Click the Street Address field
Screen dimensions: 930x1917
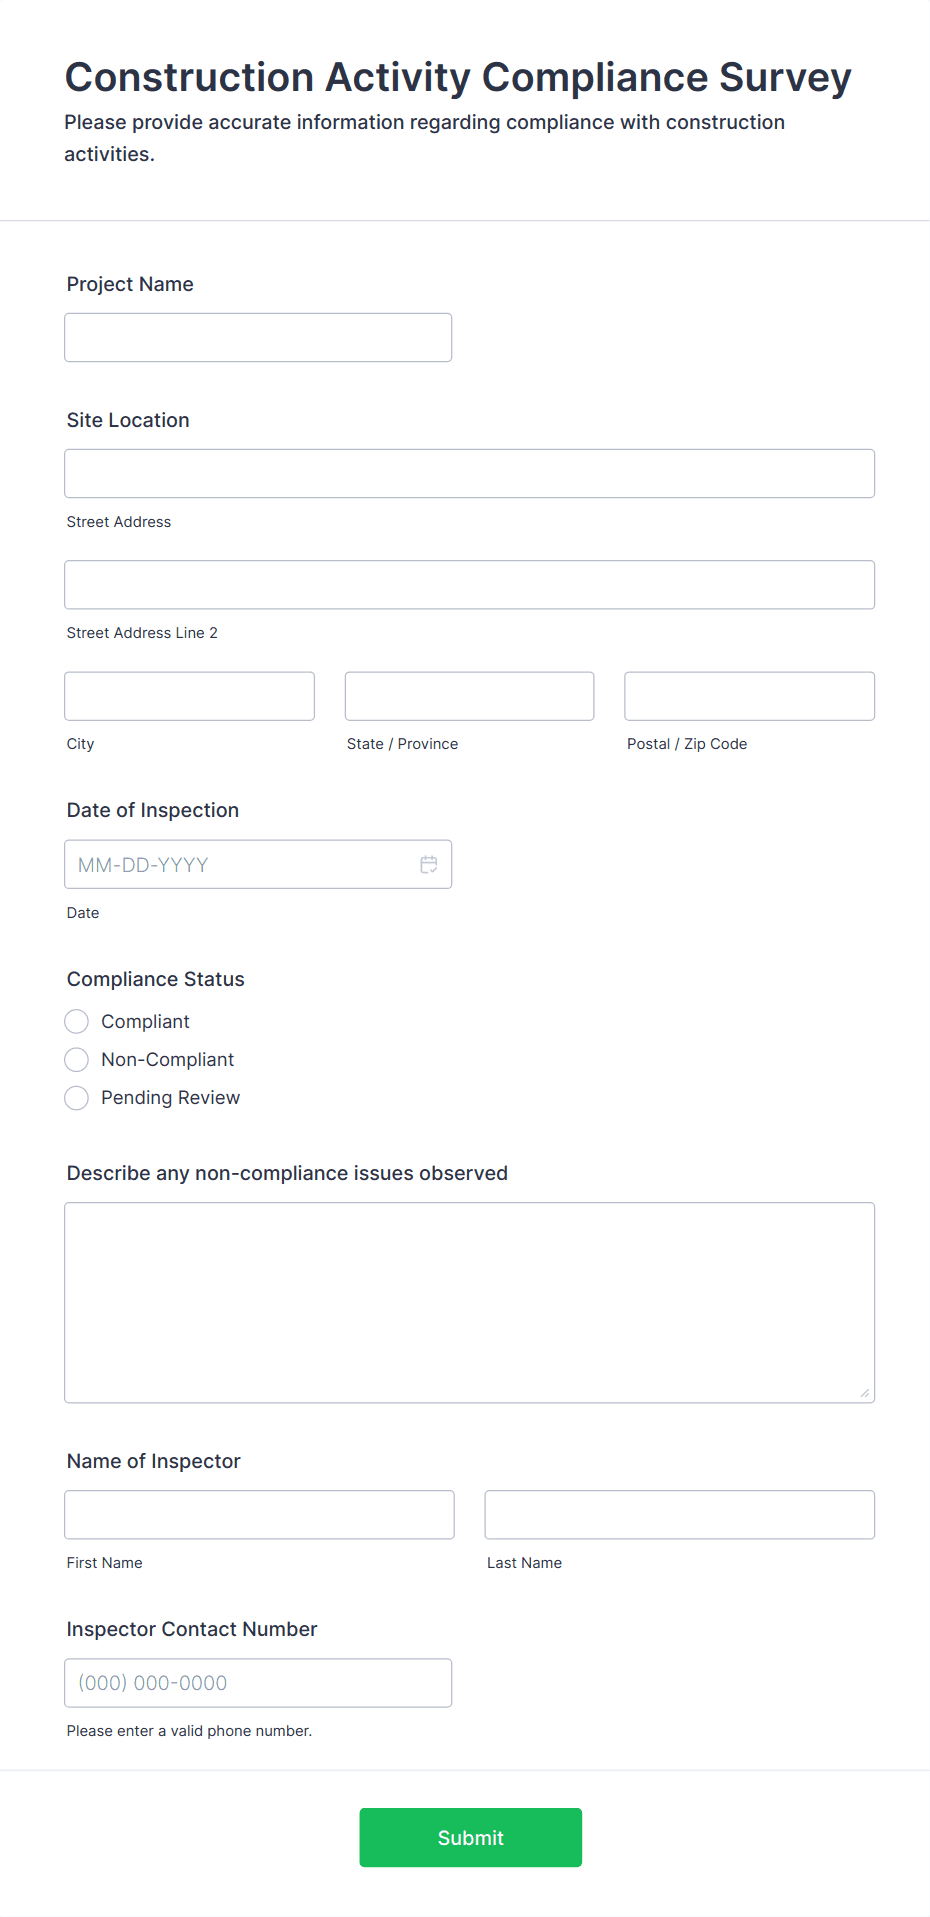click(469, 473)
